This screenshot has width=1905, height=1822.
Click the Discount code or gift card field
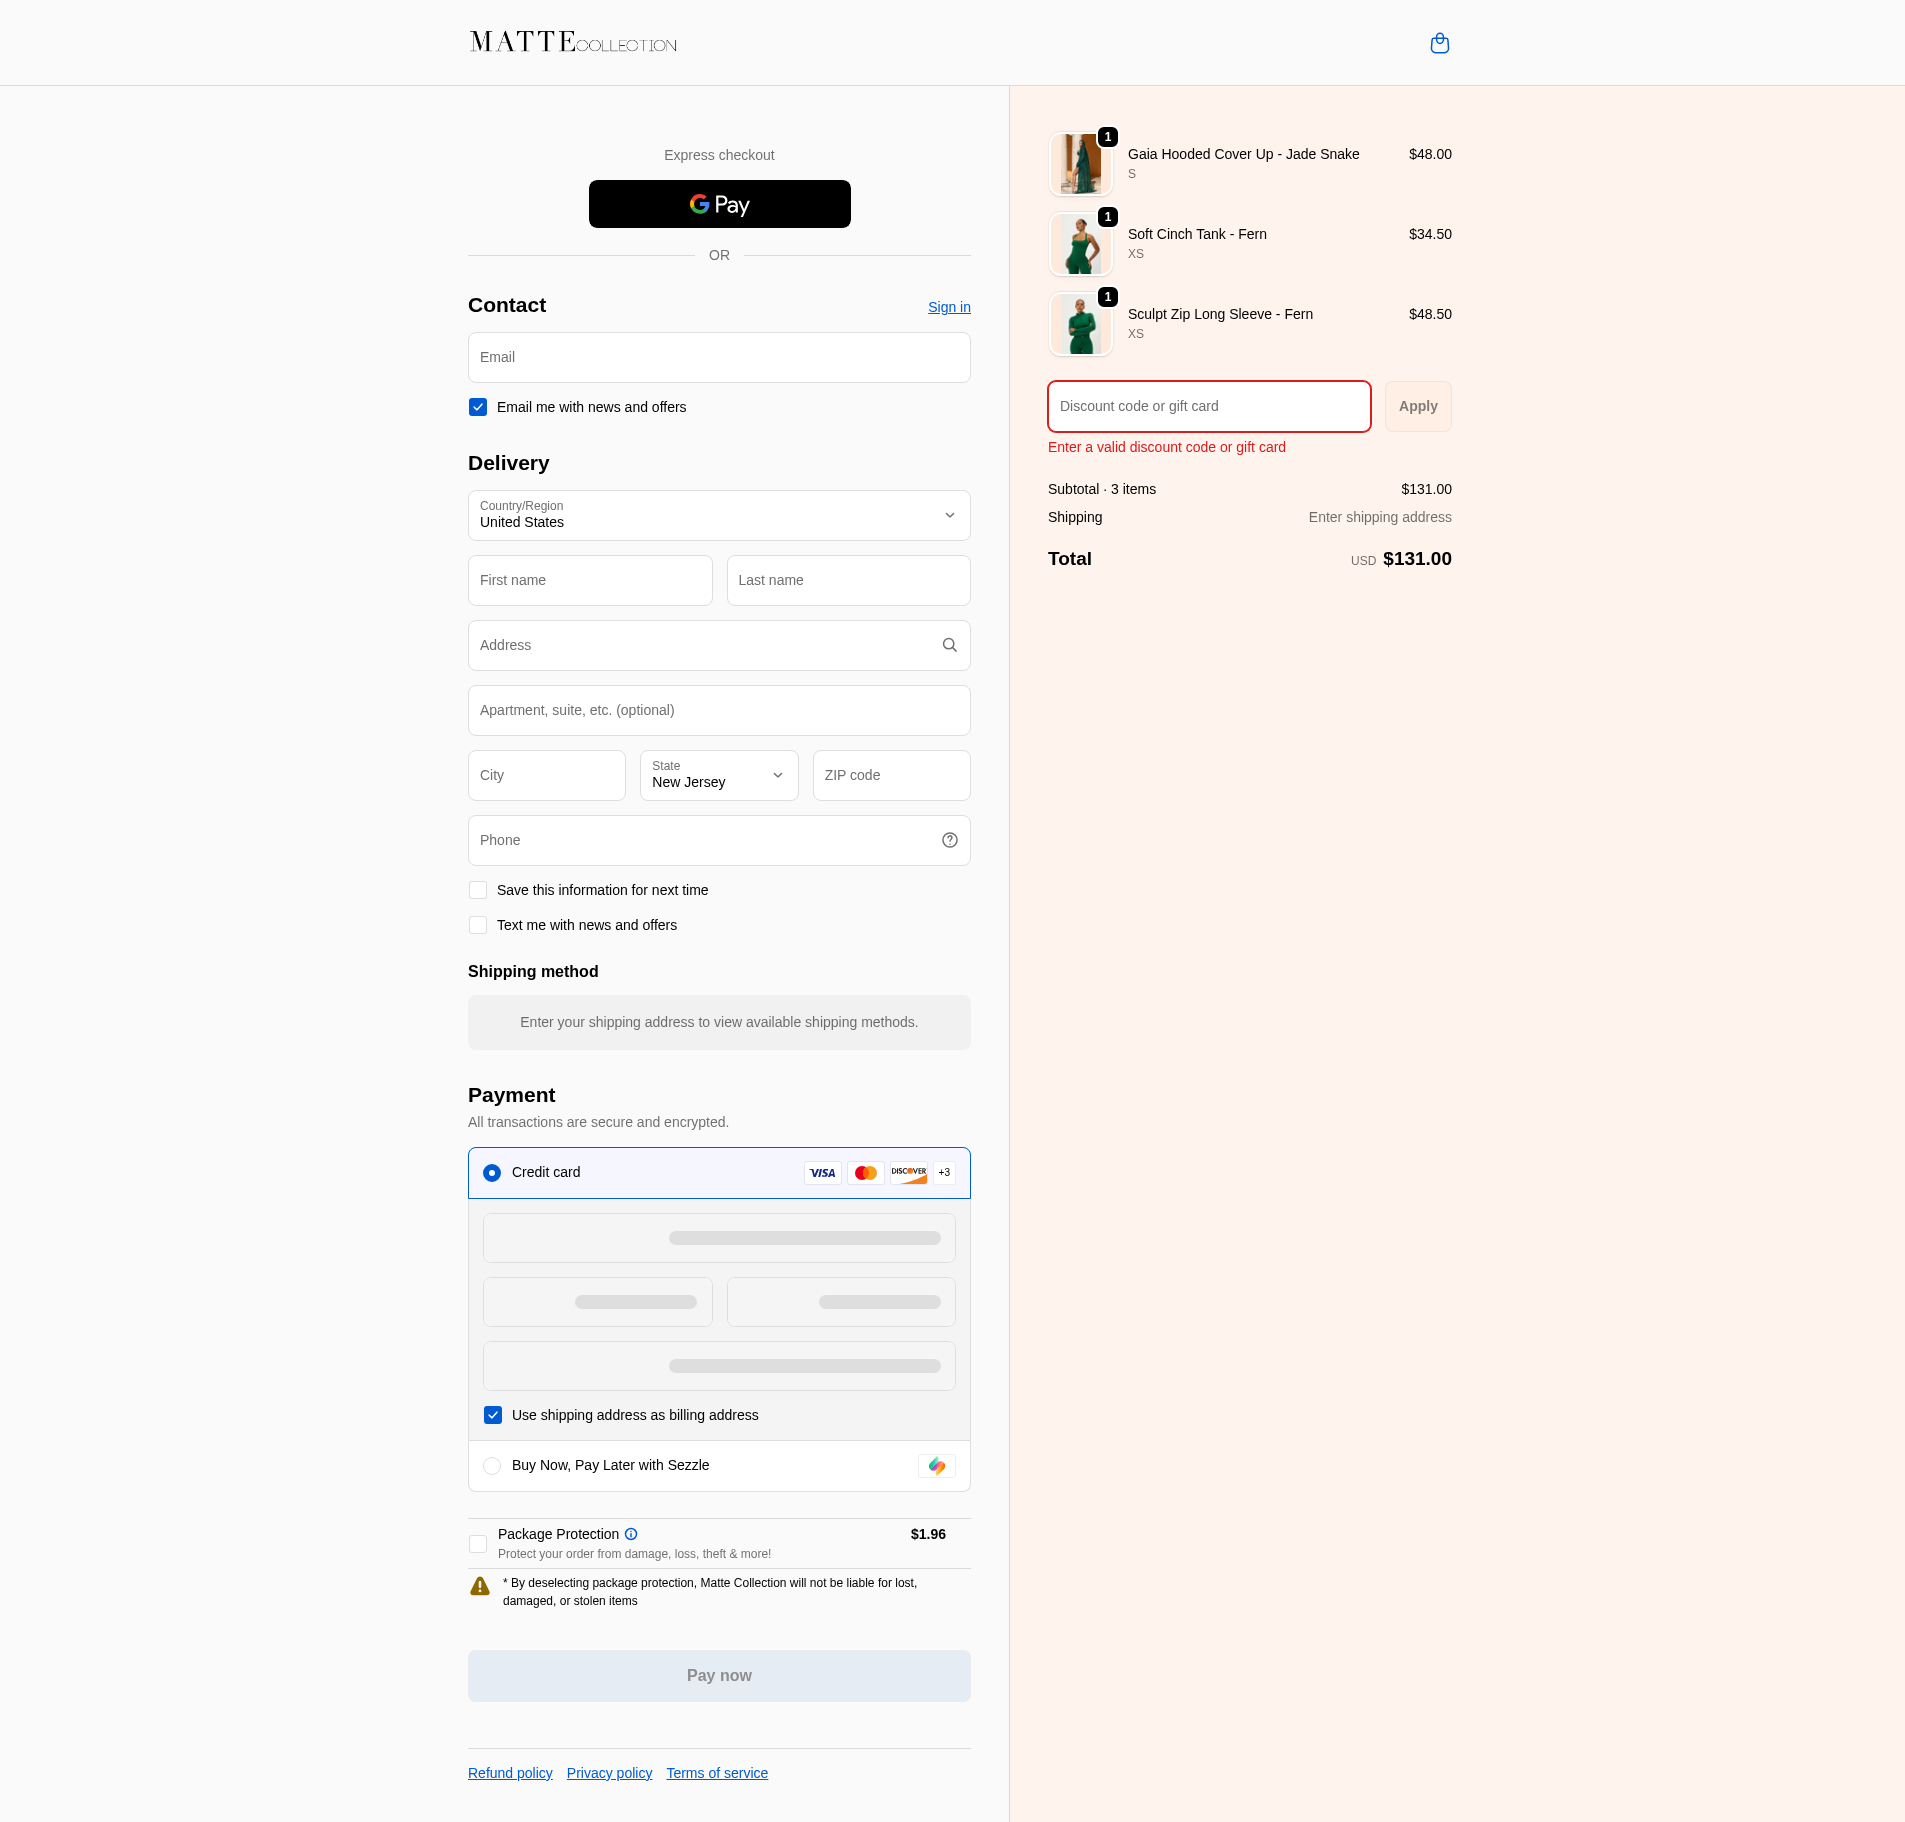[x=1208, y=406]
